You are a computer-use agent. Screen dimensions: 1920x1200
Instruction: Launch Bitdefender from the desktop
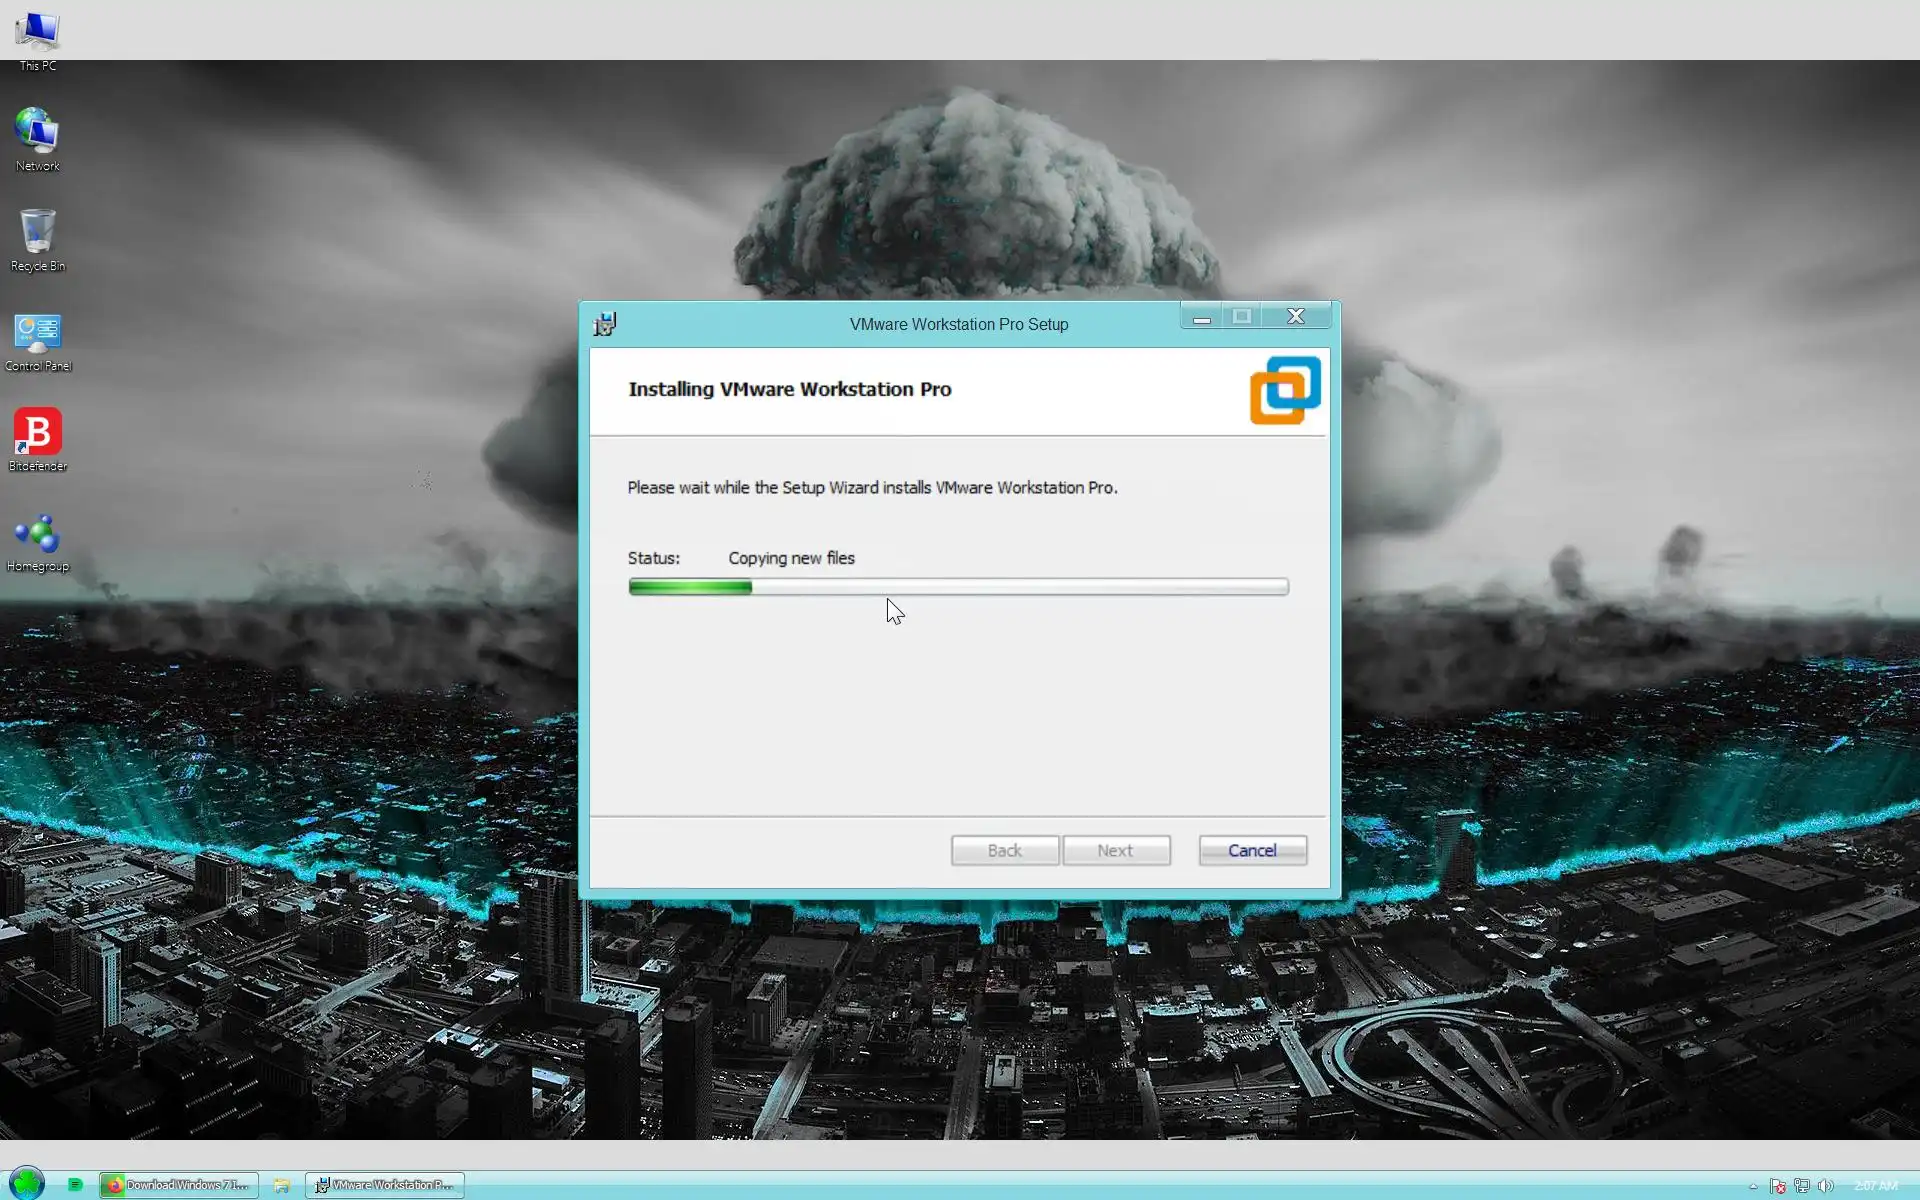[x=38, y=433]
